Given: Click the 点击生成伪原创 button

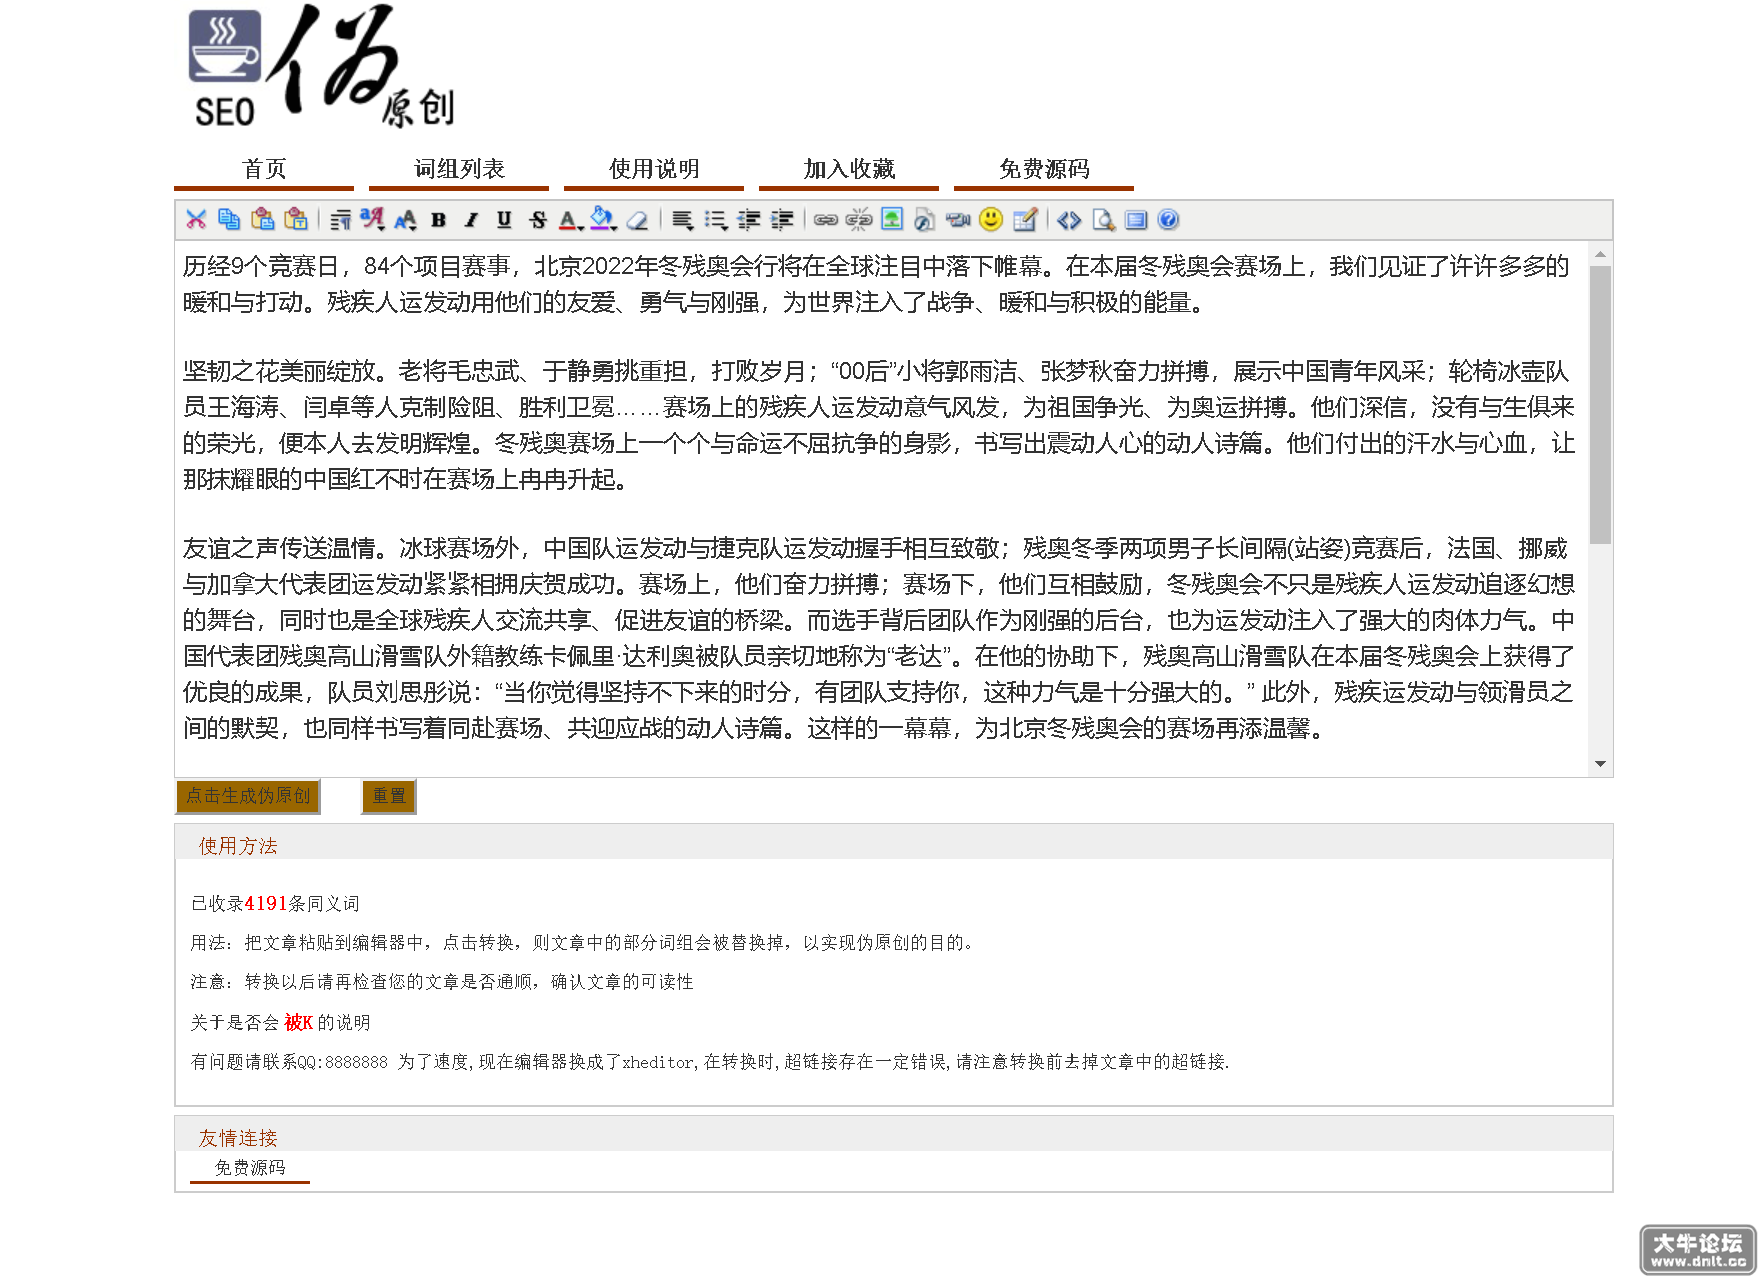Looking at the screenshot, I should pyautogui.click(x=248, y=796).
